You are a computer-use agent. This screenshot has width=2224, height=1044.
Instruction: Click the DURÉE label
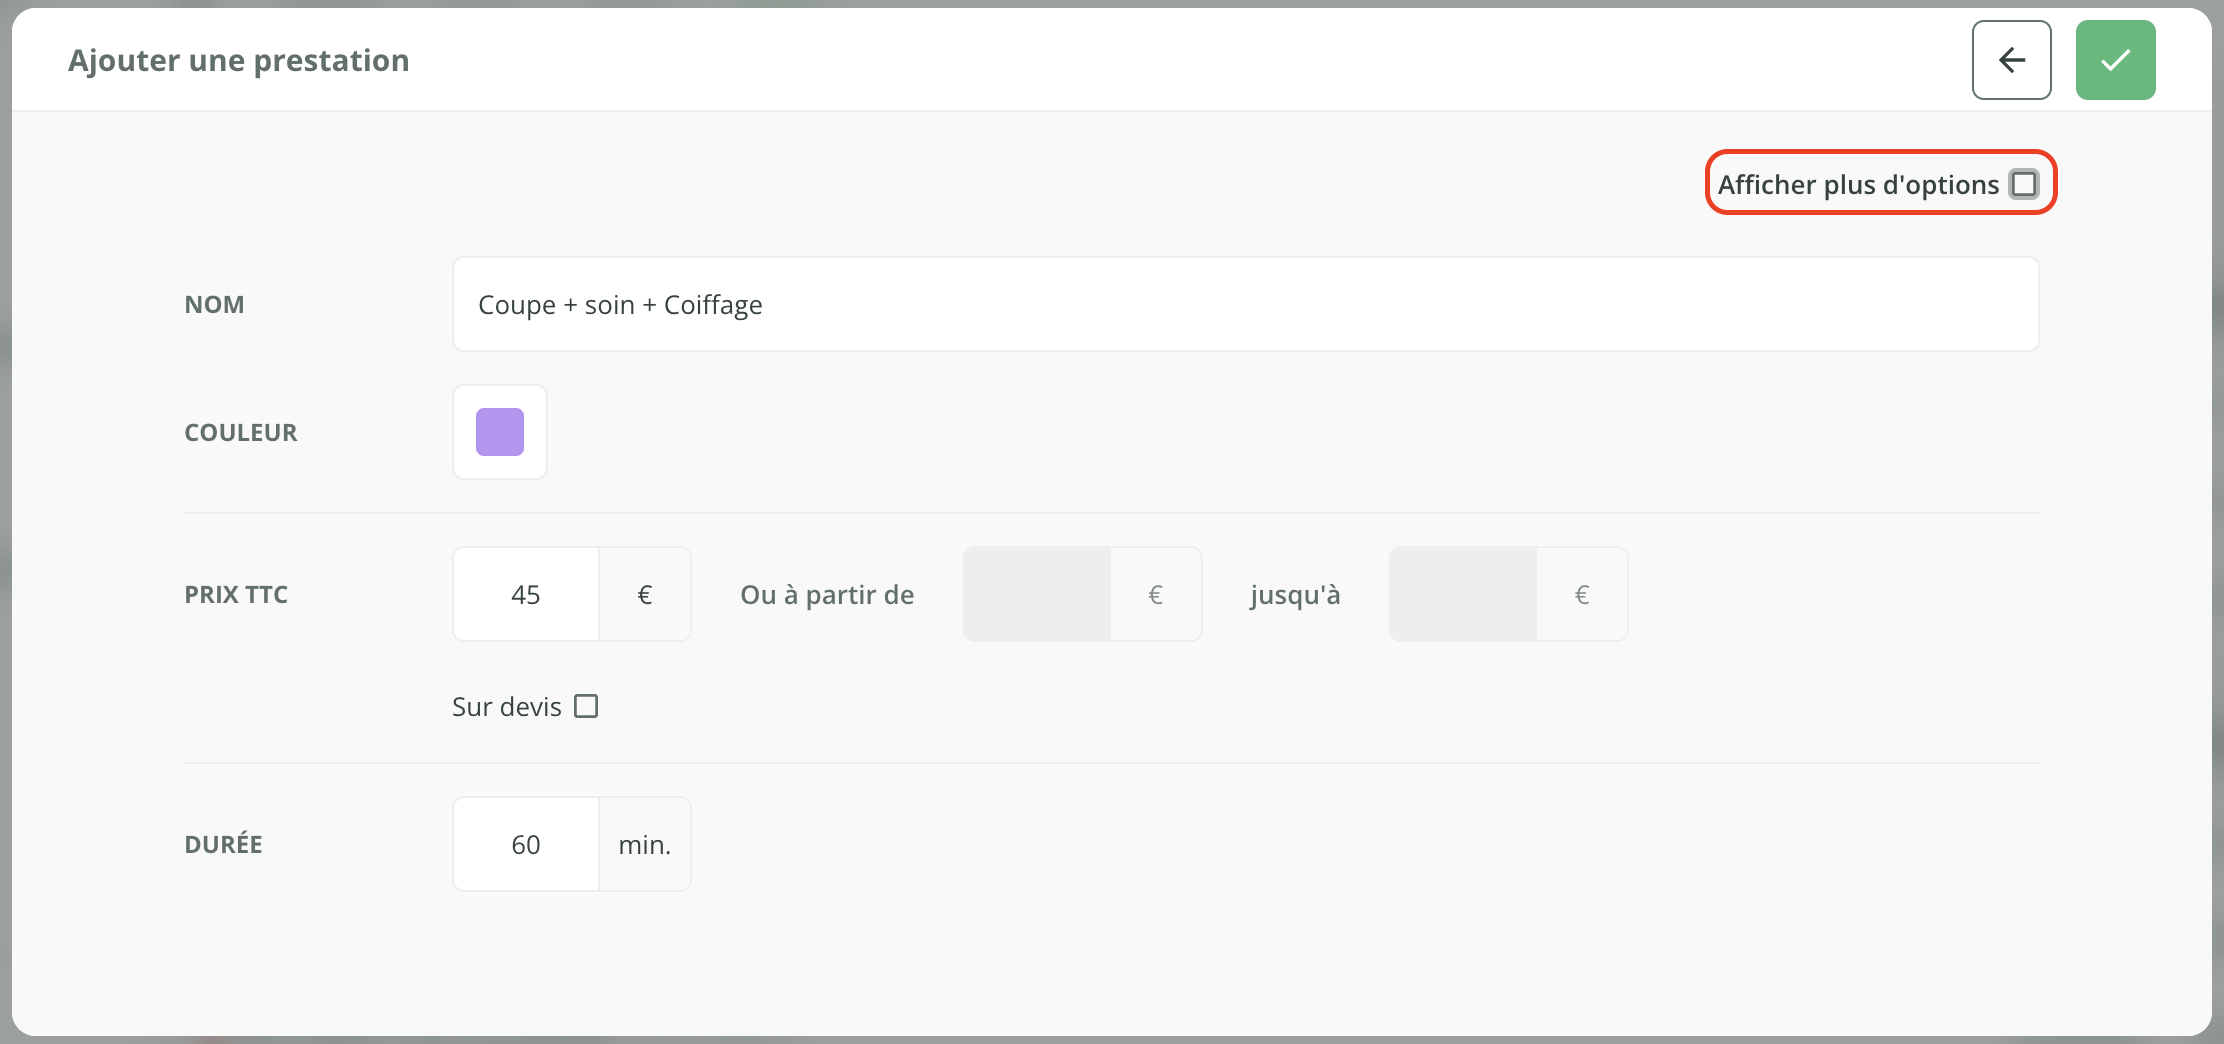(x=223, y=843)
